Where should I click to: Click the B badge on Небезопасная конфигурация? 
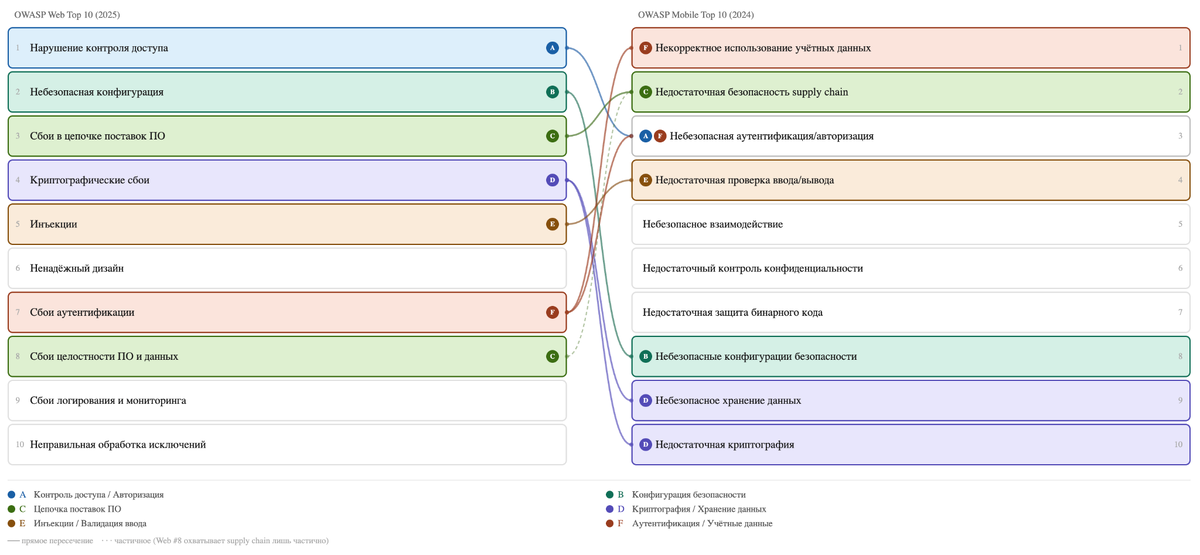pyautogui.click(x=552, y=92)
